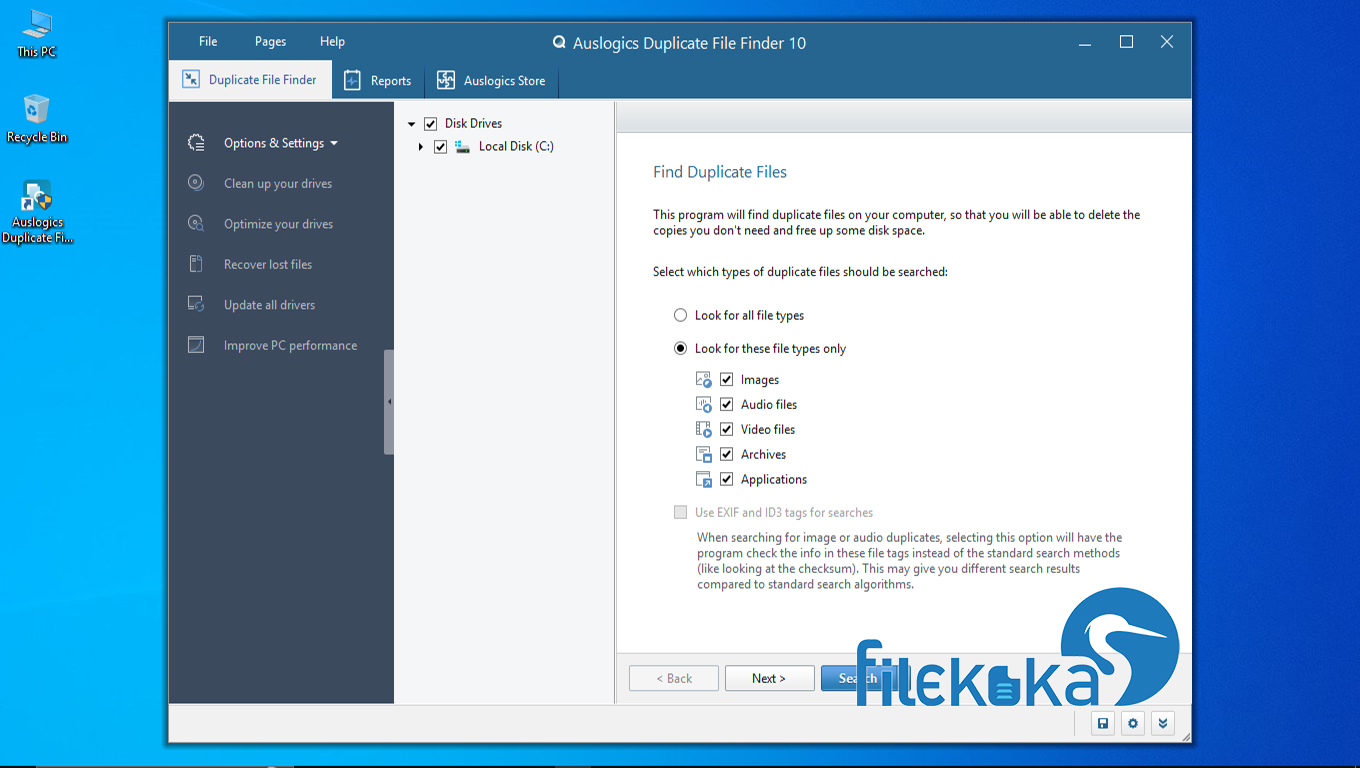Click the Archives file type icon
The width and height of the screenshot is (1360, 768).
click(x=703, y=455)
